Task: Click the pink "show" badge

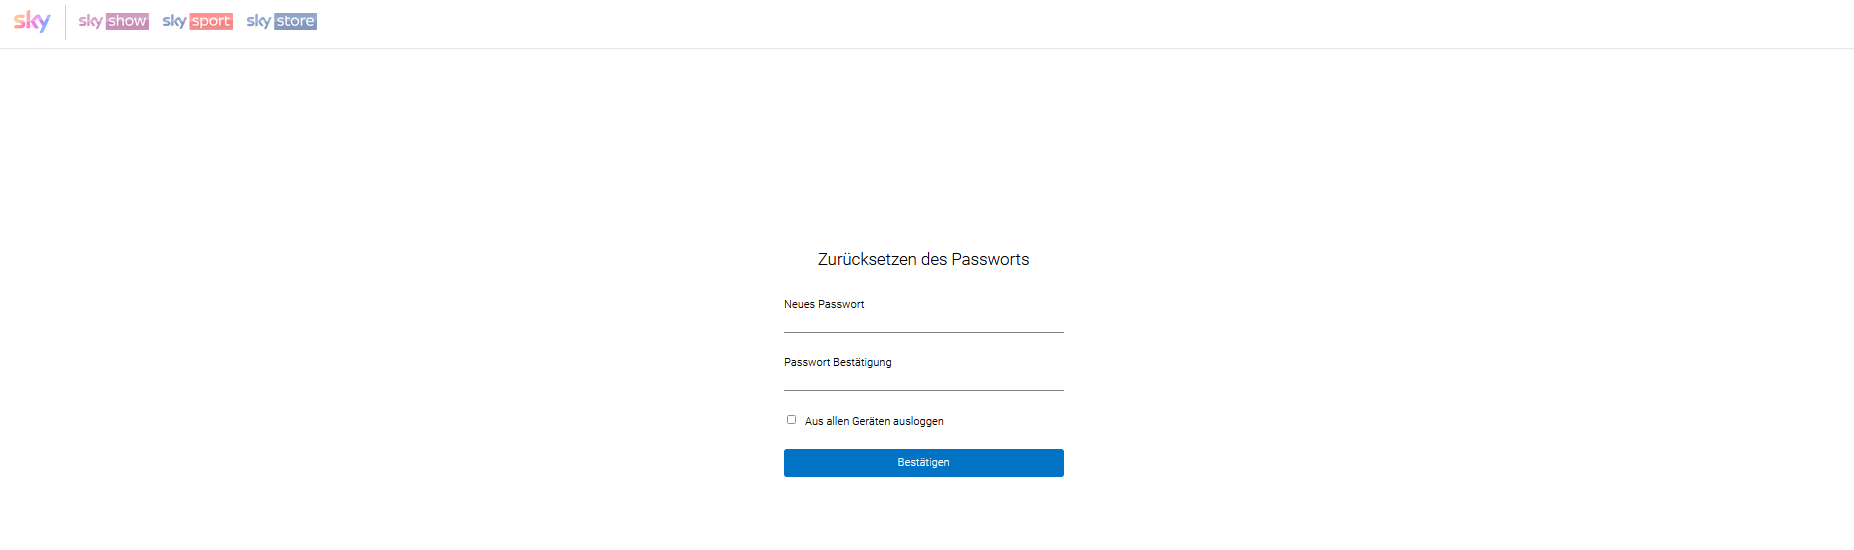Action: point(127,21)
